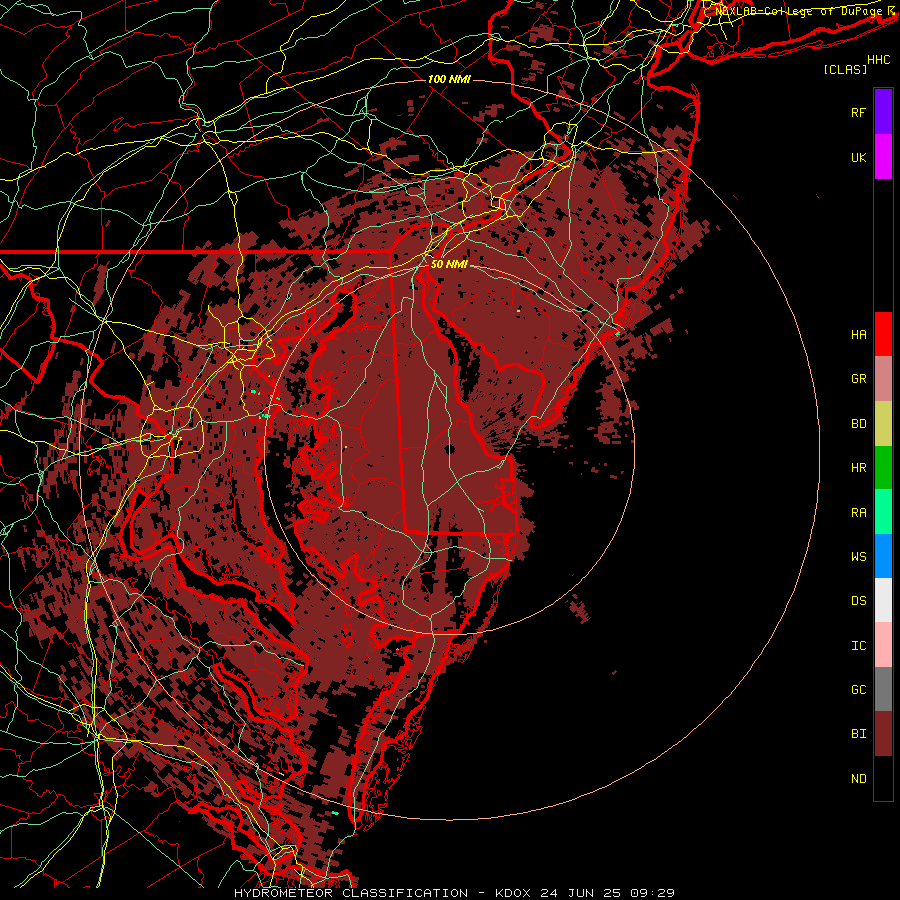The width and height of the screenshot is (900, 900).
Task: Click the "[CLAS]" text above the legend
Action: pos(845,70)
